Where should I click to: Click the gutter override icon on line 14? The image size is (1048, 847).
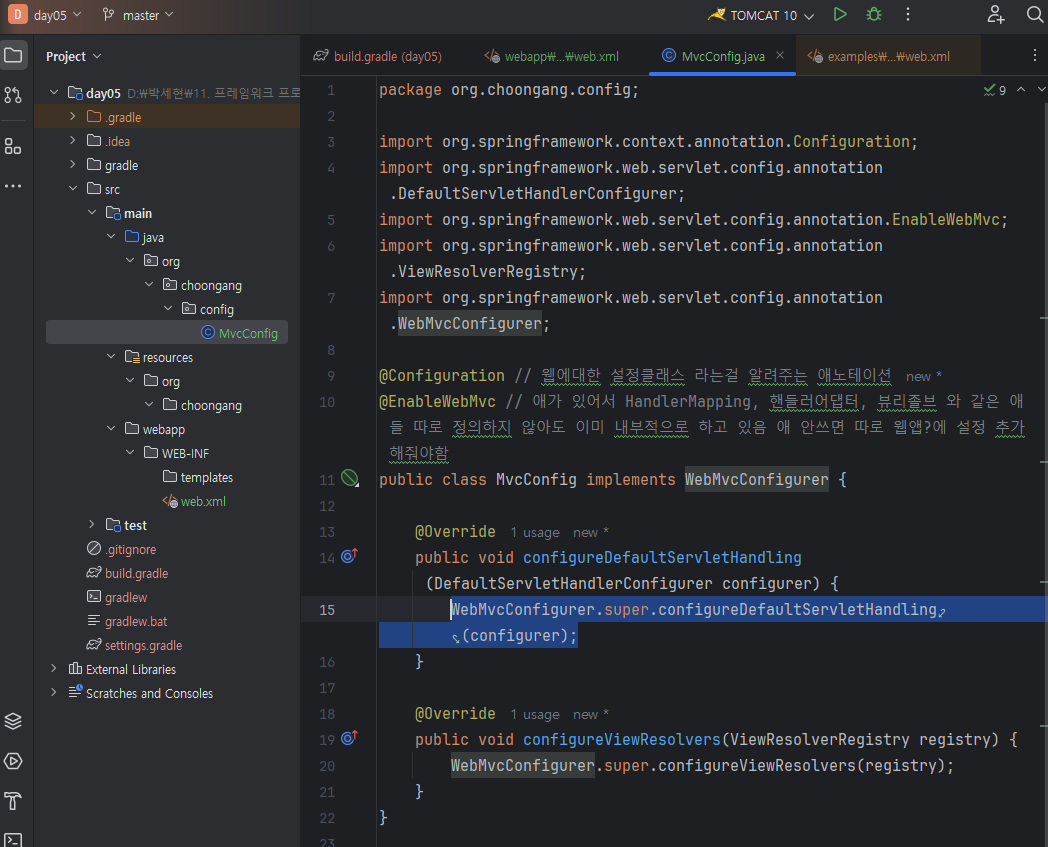[349, 557]
